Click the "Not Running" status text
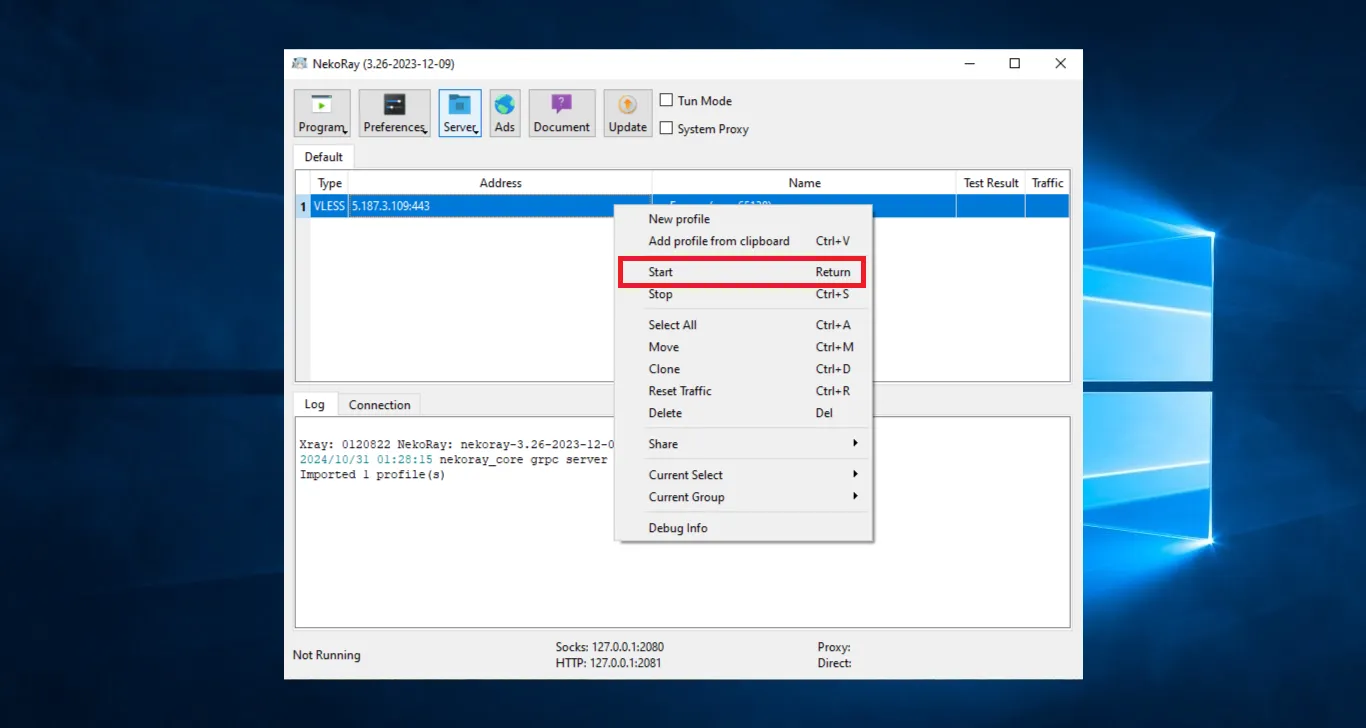 (x=326, y=655)
